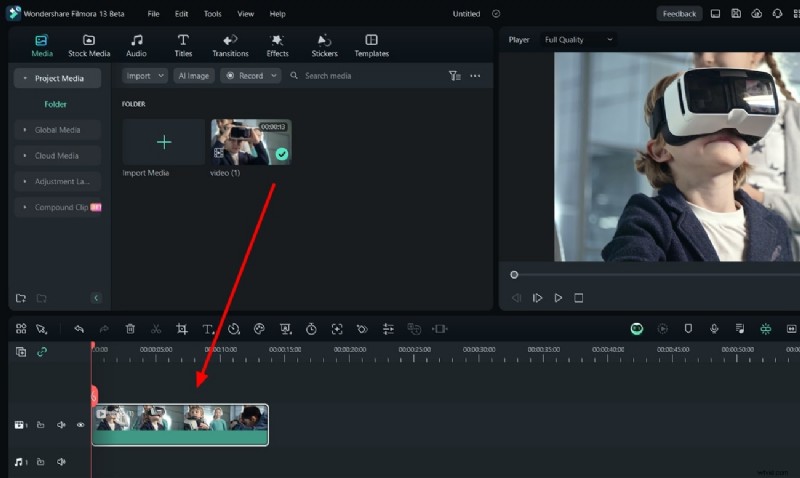Open the adjust sliders icon

tap(388, 329)
